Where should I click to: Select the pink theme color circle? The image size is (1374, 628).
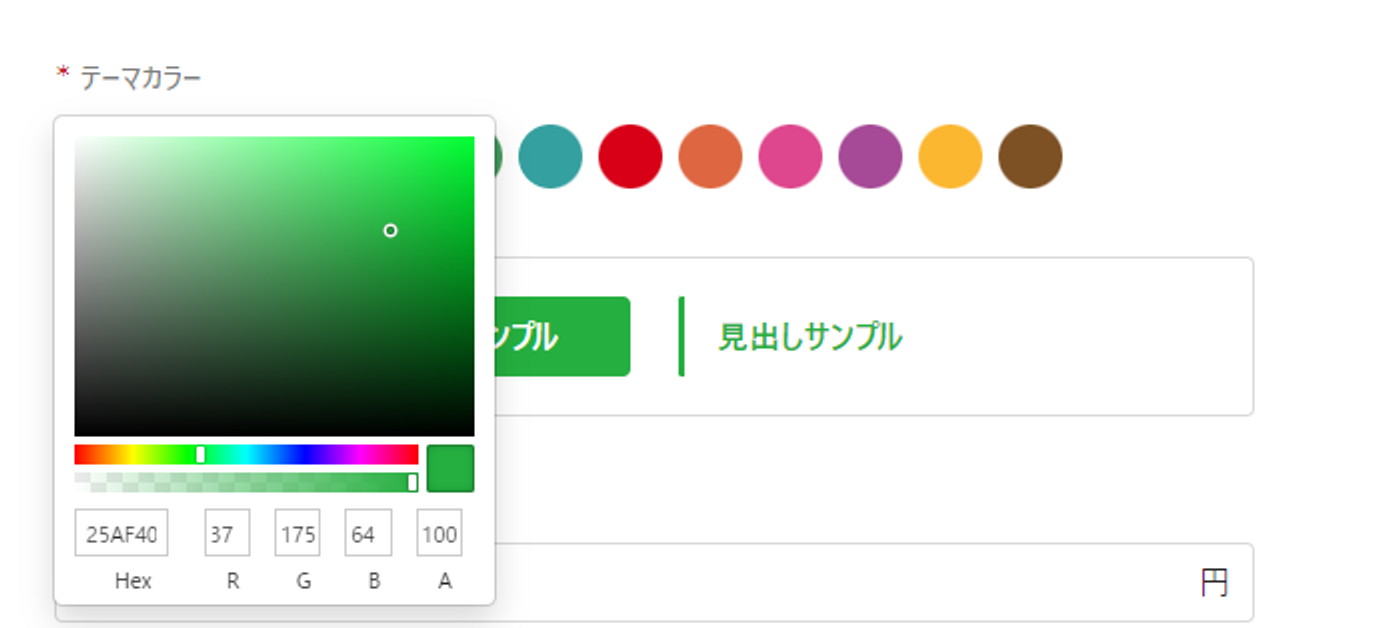pyautogui.click(x=790, y=157)
